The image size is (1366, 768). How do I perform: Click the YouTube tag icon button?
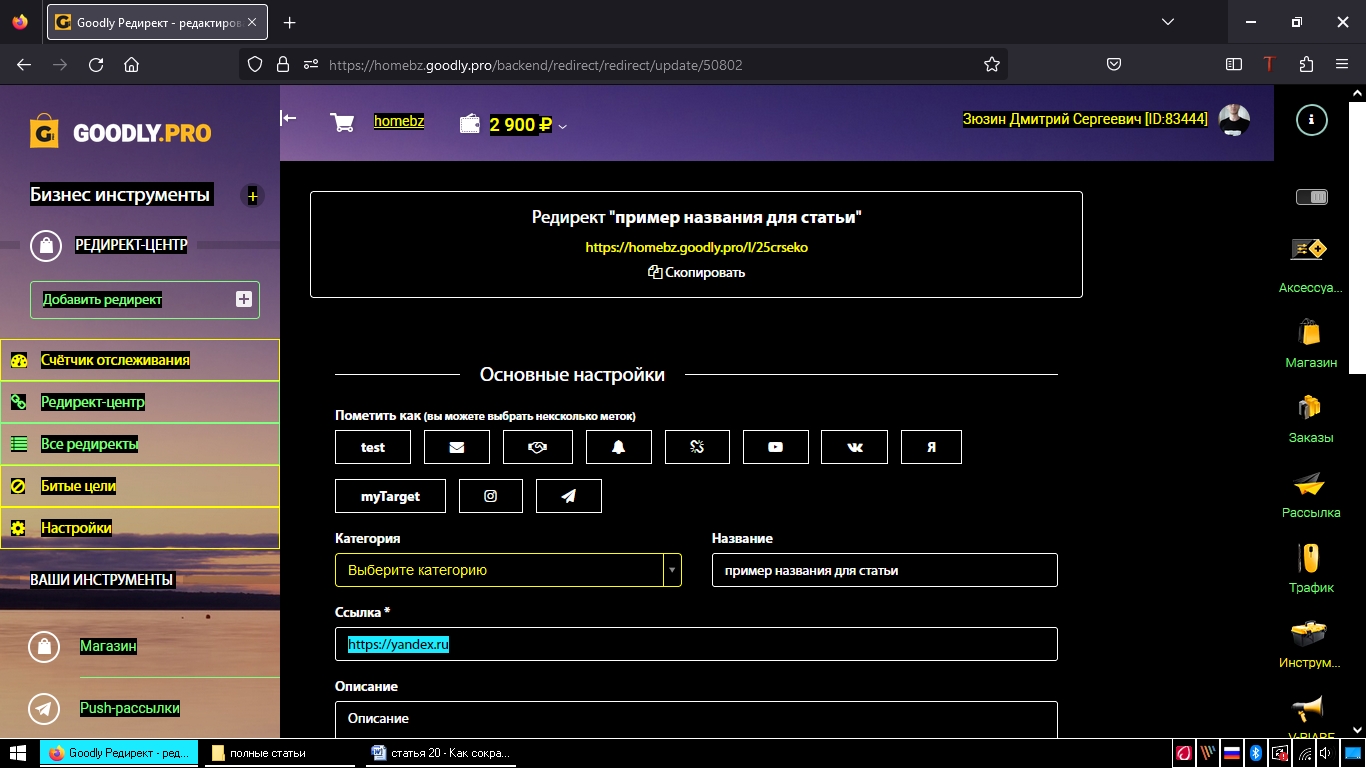[x=775, y=447]
